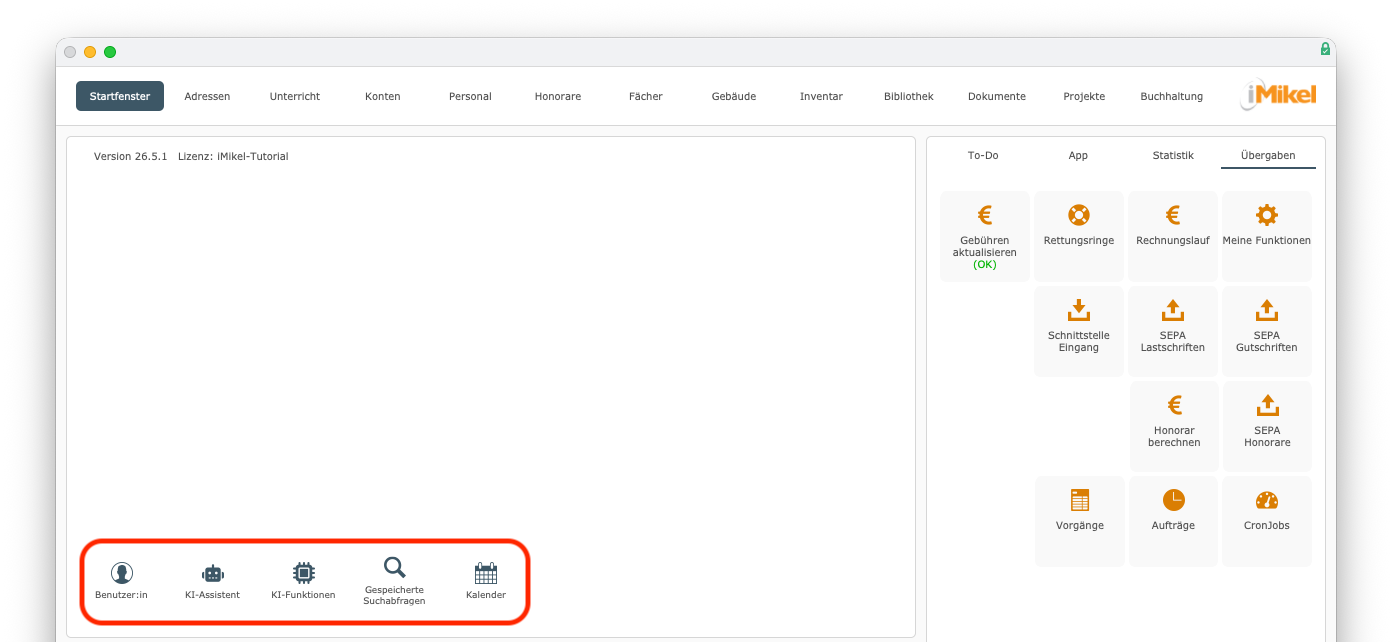Click the green window zoom button
The width and height of the screenshot is (1392, 642).
click(110, 52)
